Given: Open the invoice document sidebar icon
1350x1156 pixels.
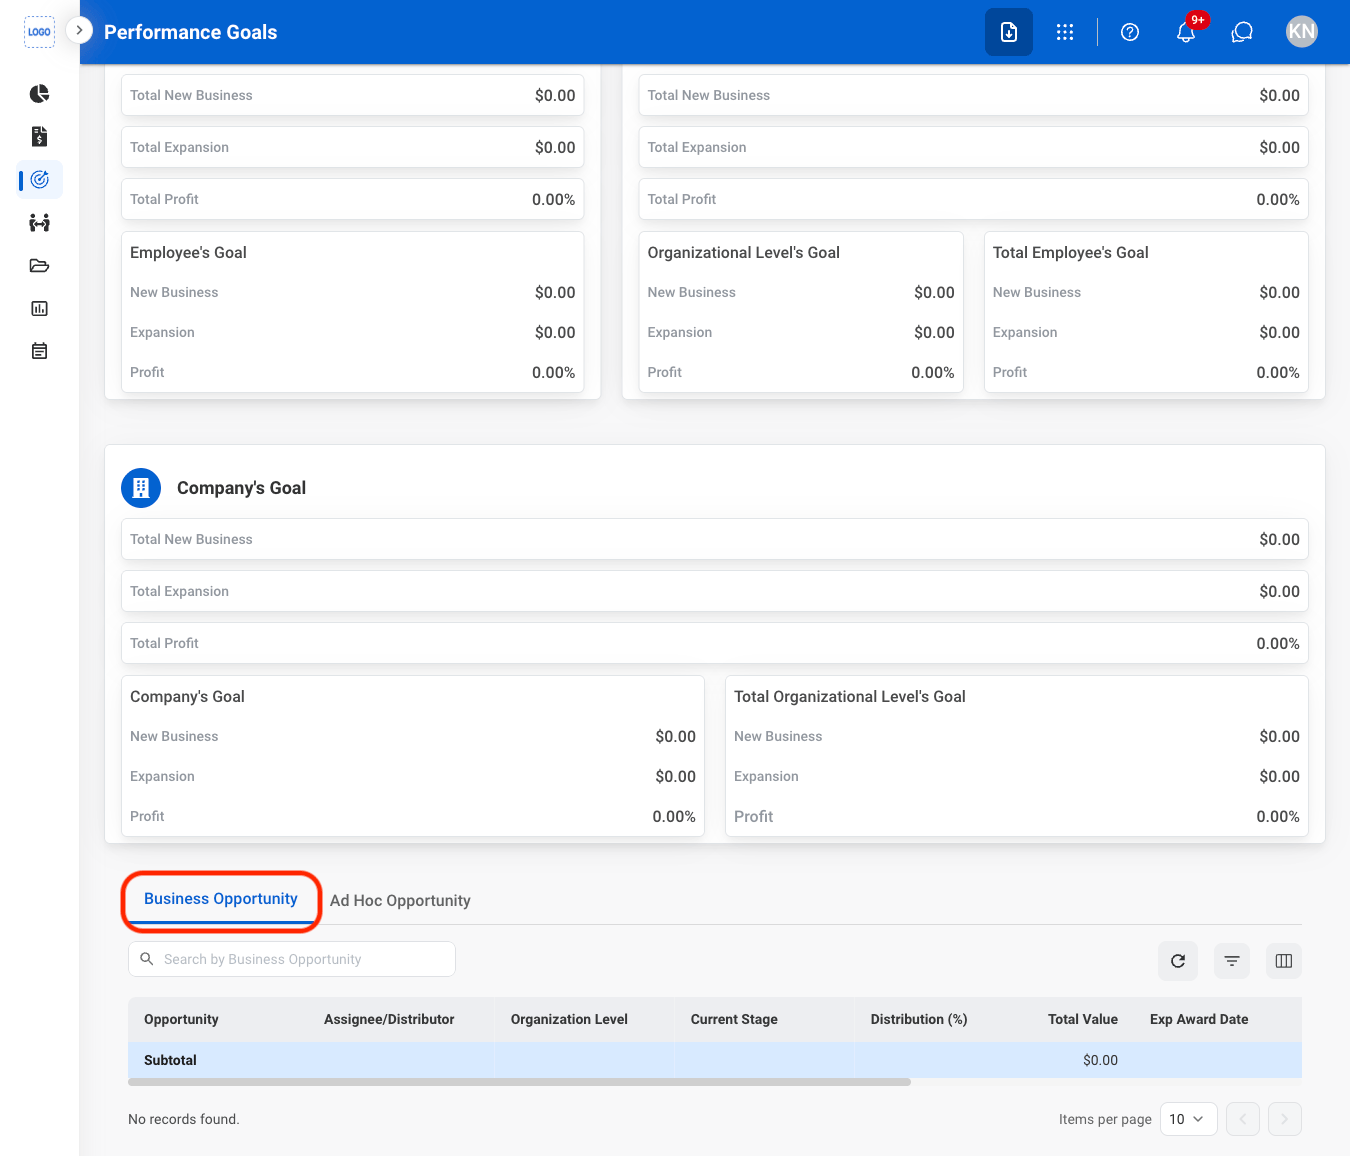Looking at the screenshot, I should (x=39, y=137).
